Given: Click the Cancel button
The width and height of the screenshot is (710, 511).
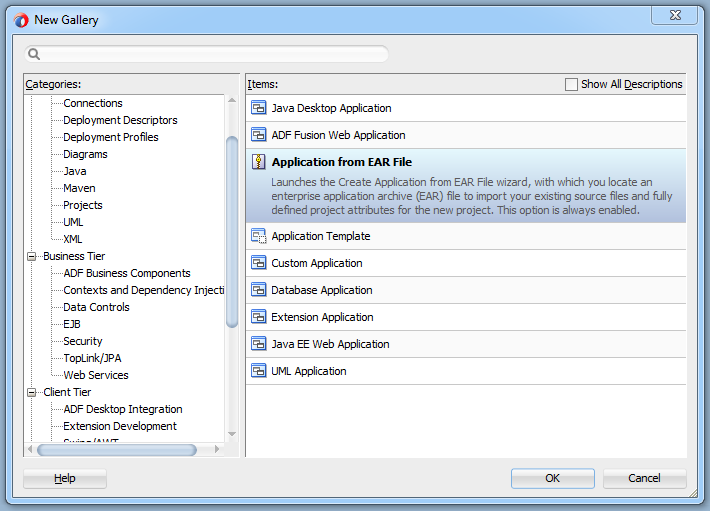Looking at the screenshot, I should (644, 478).
